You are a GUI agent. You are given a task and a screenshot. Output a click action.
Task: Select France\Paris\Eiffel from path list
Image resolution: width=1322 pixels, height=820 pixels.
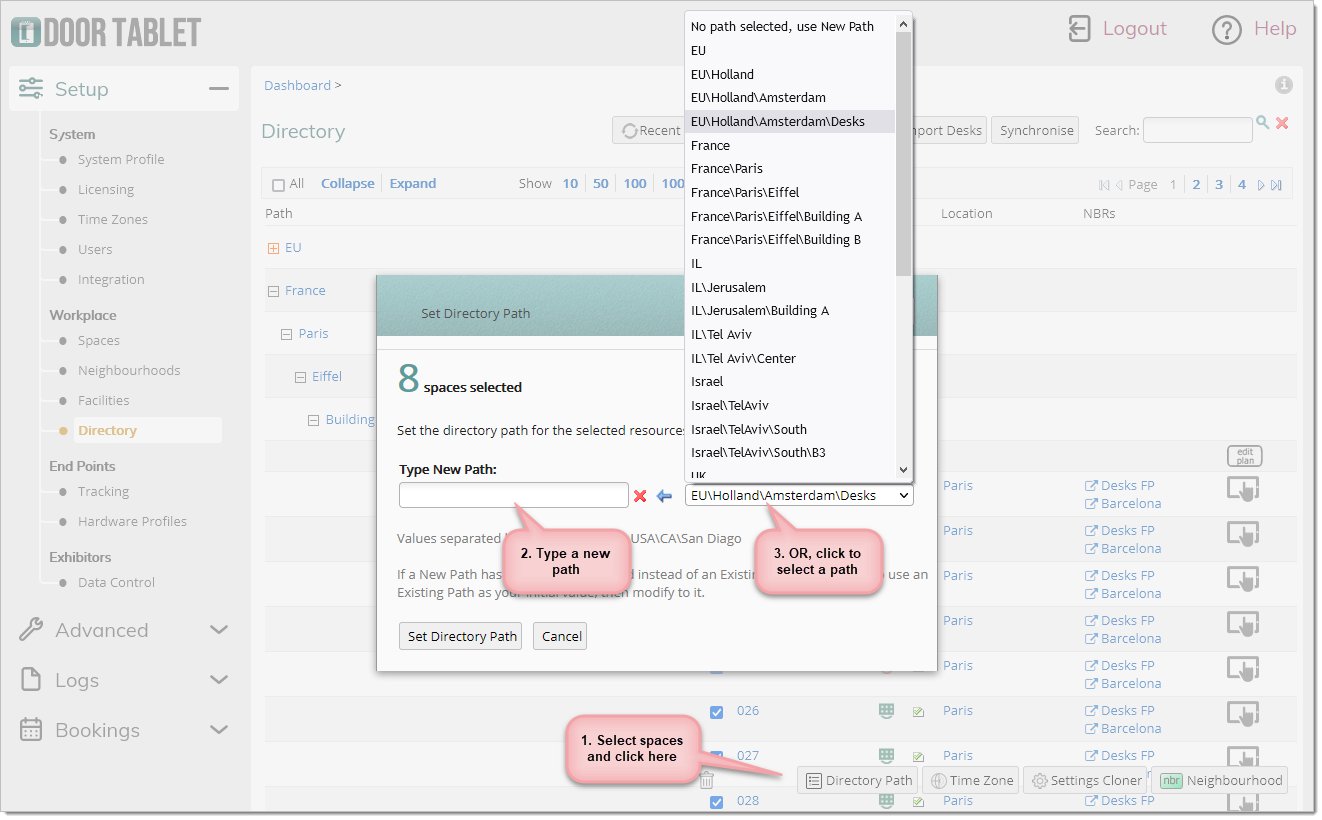tap(744, 192)
